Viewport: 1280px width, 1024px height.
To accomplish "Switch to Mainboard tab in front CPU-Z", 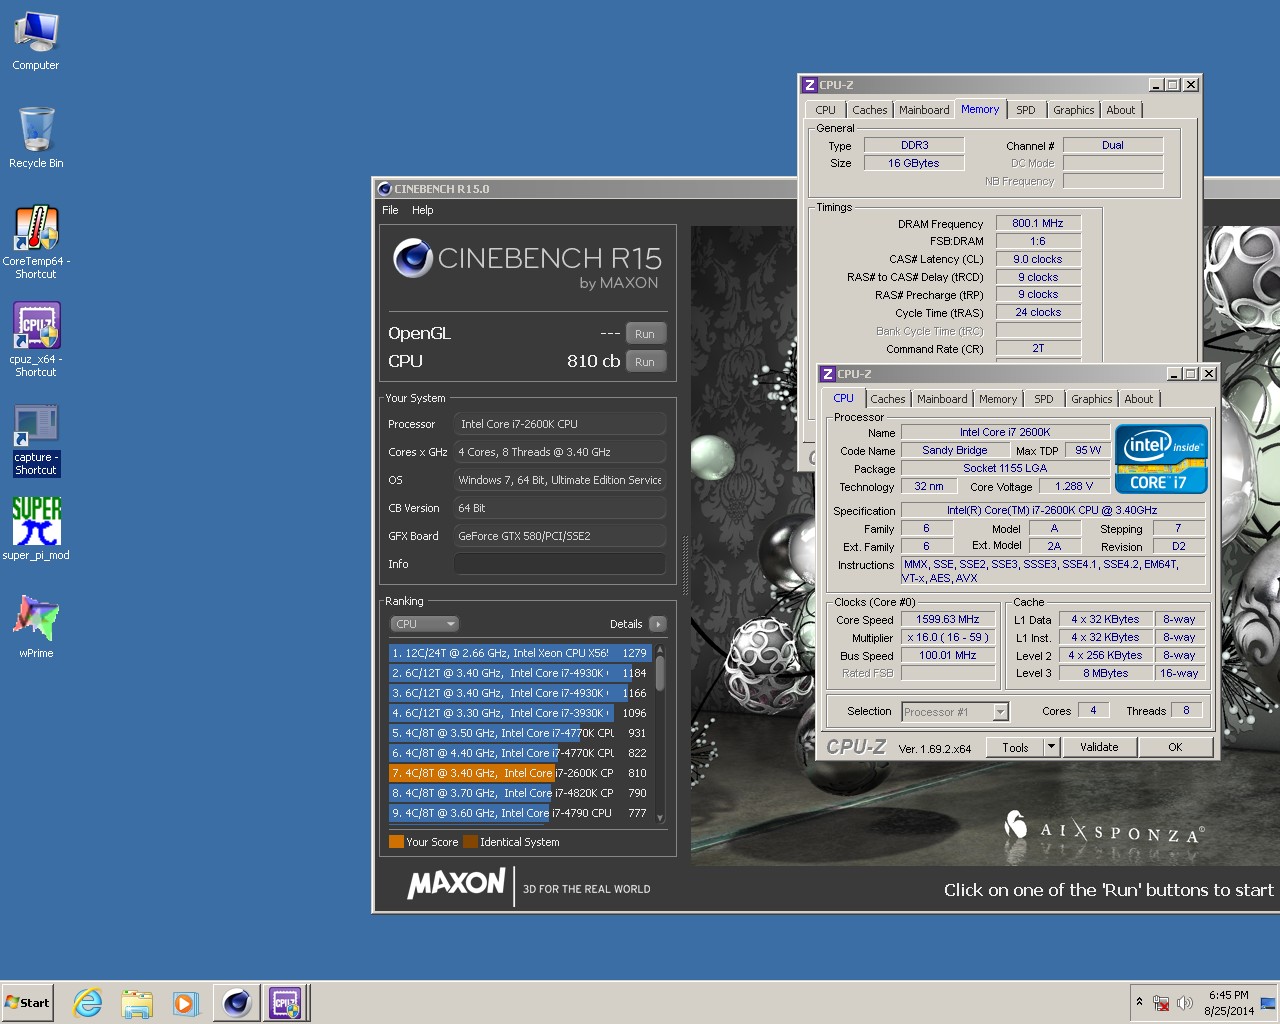I will point(942,399).
